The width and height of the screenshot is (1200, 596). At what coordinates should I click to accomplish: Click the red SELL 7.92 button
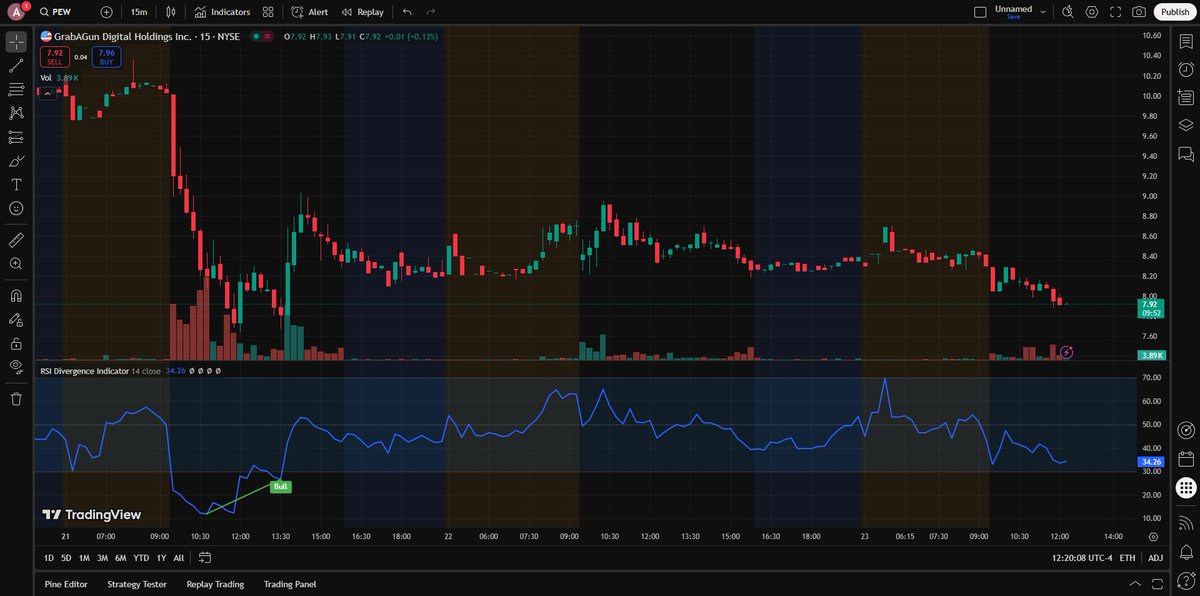point(55,57)
